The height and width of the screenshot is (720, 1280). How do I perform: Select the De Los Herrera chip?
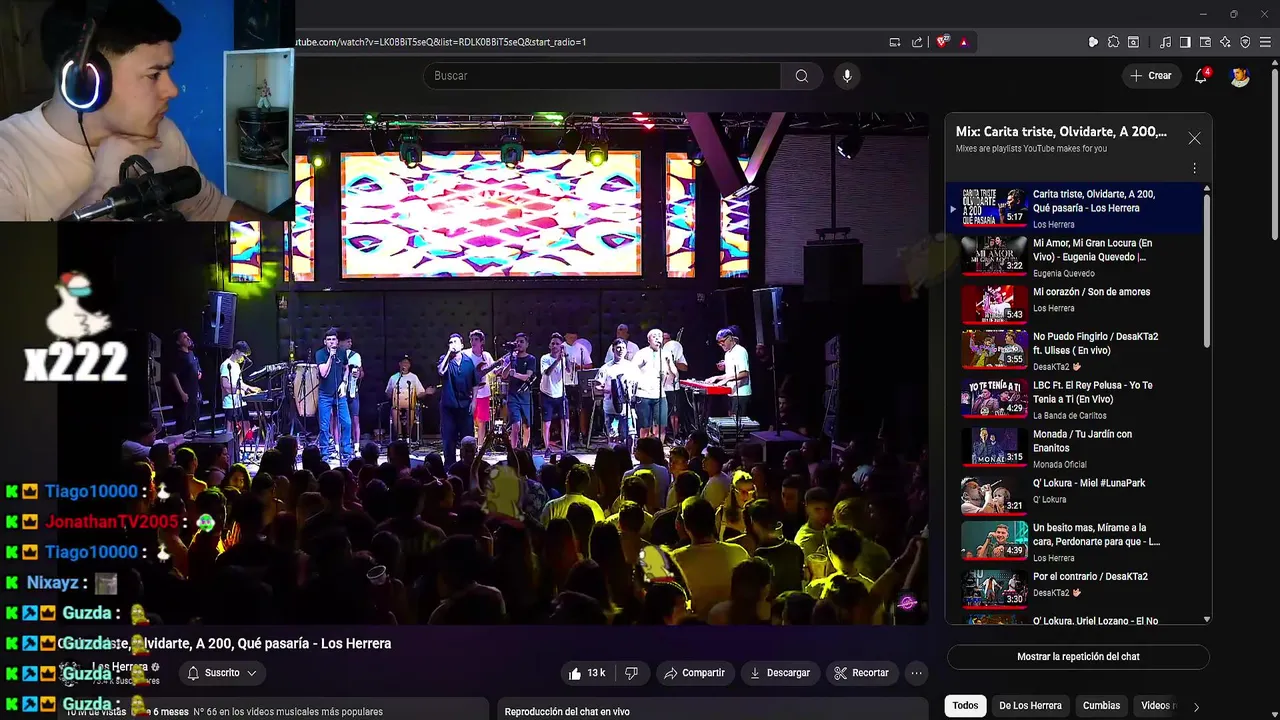point(1030,706)
